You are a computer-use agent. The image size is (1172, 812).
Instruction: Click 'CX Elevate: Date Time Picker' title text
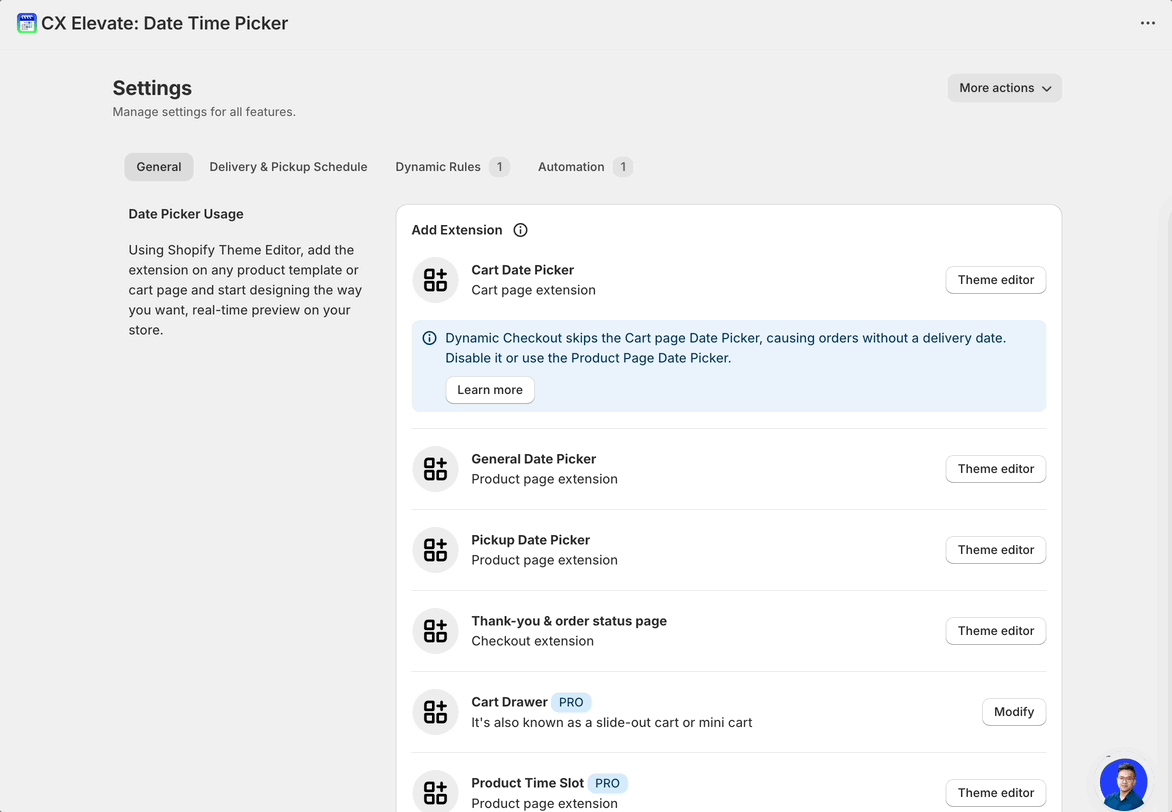click(164, 23)
